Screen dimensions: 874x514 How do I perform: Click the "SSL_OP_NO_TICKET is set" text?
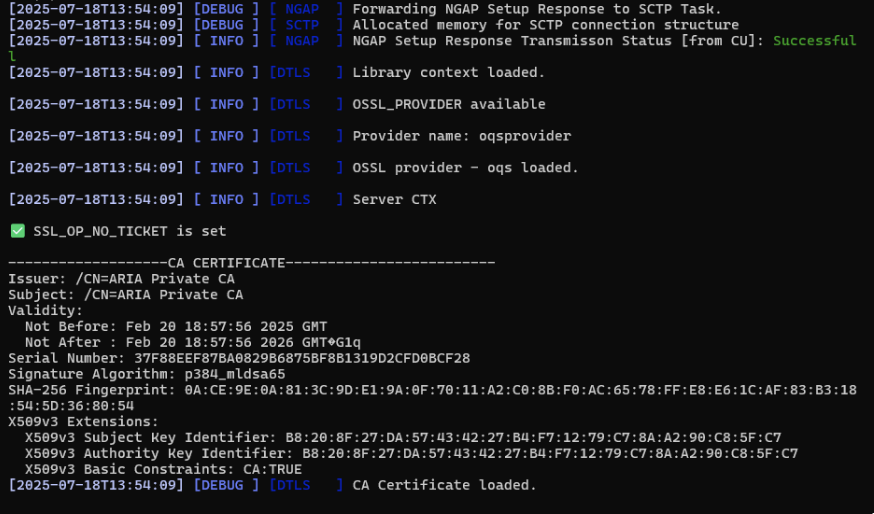click(130, 231)
